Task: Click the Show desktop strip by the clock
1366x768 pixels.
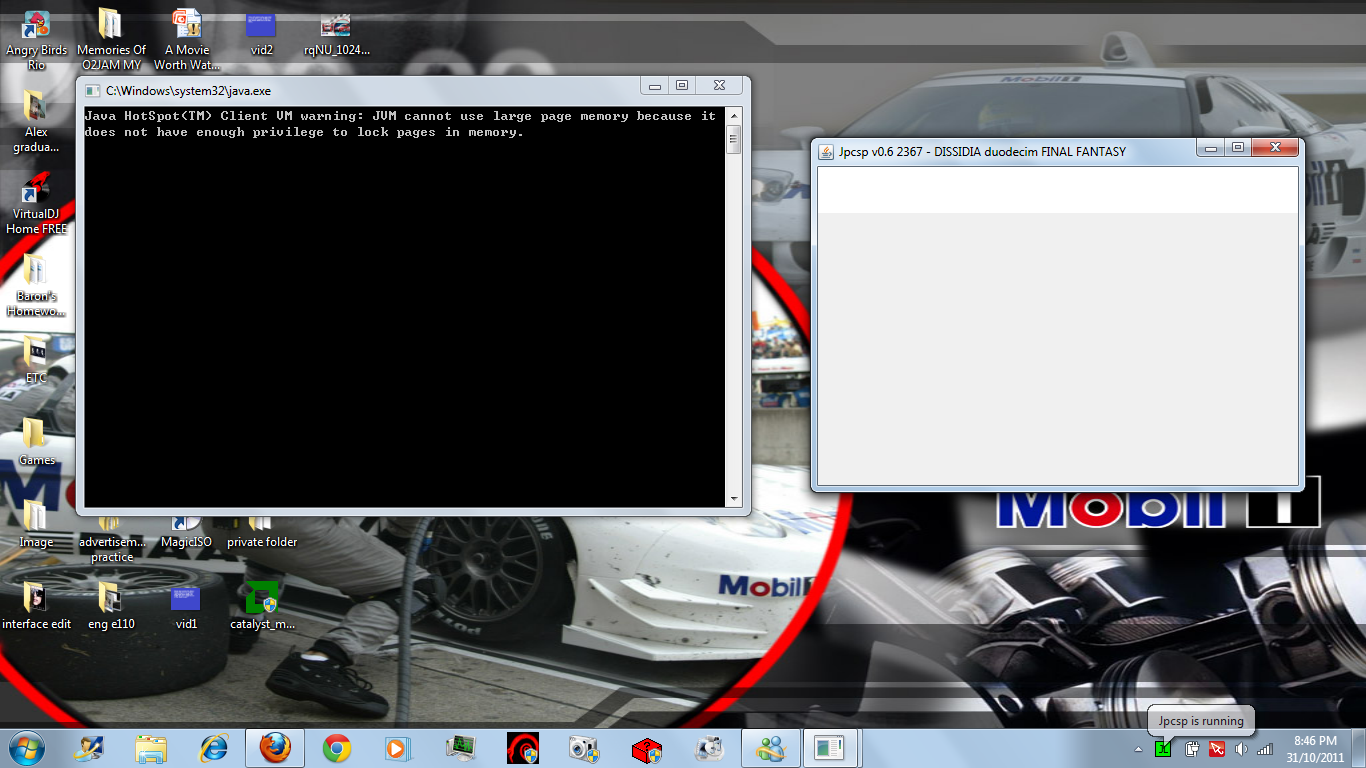Action: [x=1358, y=748]
